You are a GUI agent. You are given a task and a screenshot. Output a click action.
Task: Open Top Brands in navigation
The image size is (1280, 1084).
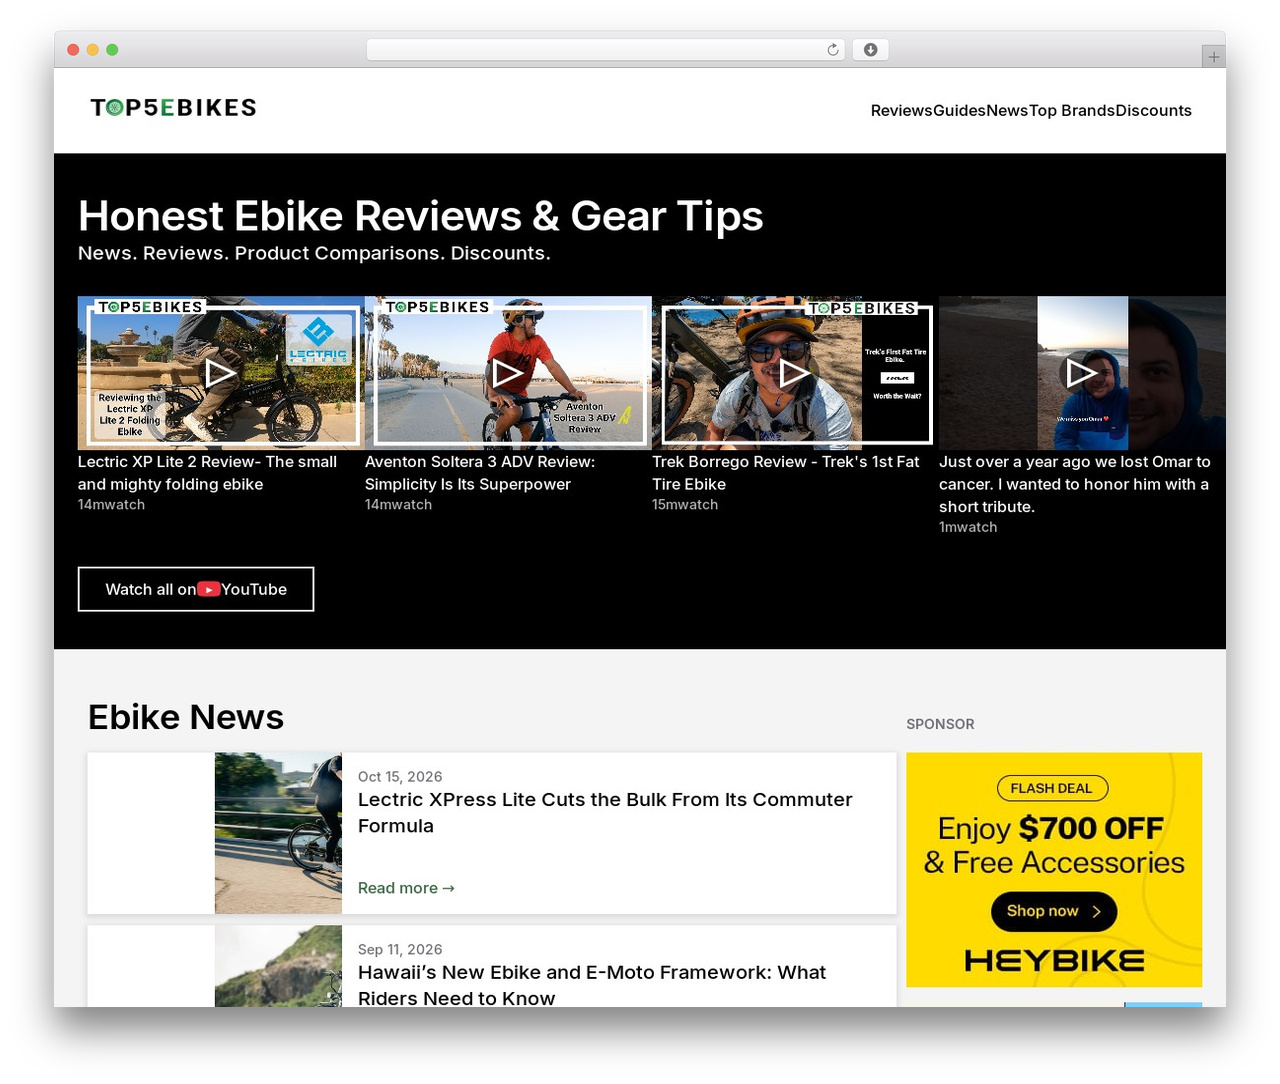pyautogui.click(x=1072, y=111)
